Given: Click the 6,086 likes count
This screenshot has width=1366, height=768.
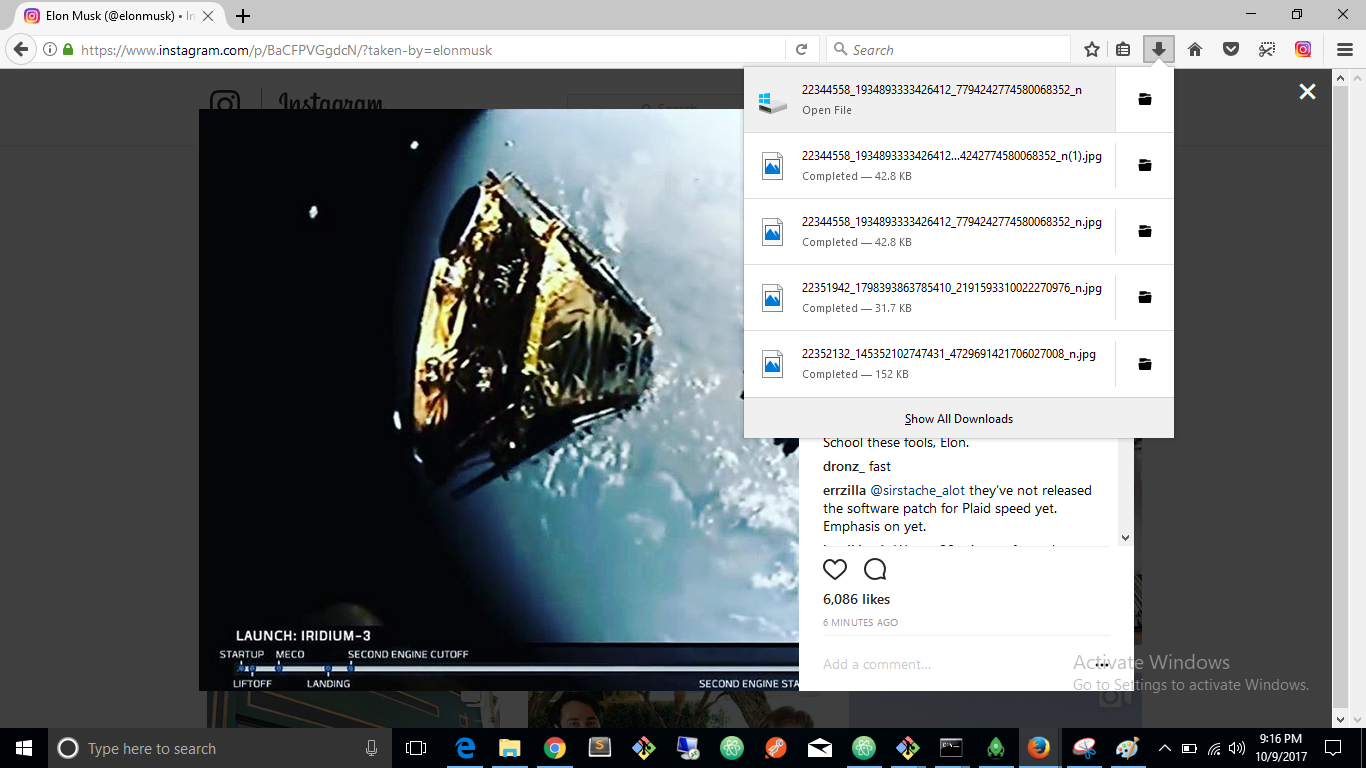Looking at the screenshot, I should [856, 599].
